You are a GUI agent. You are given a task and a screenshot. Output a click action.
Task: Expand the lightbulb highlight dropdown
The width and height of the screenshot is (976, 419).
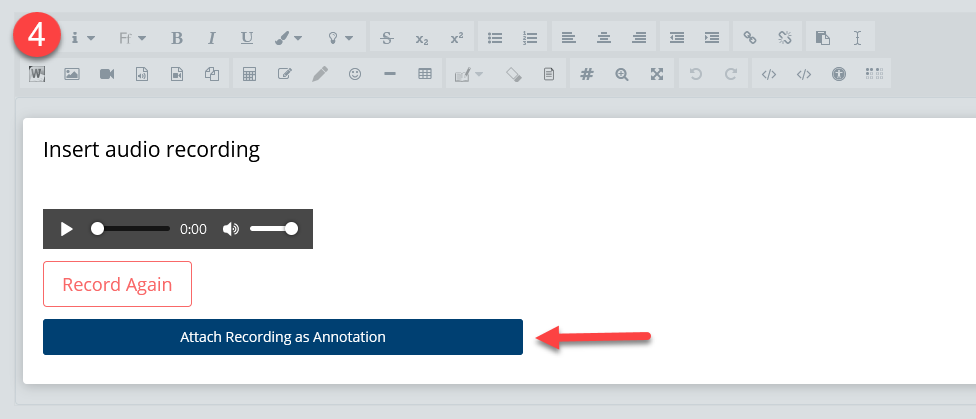point(340,38)
